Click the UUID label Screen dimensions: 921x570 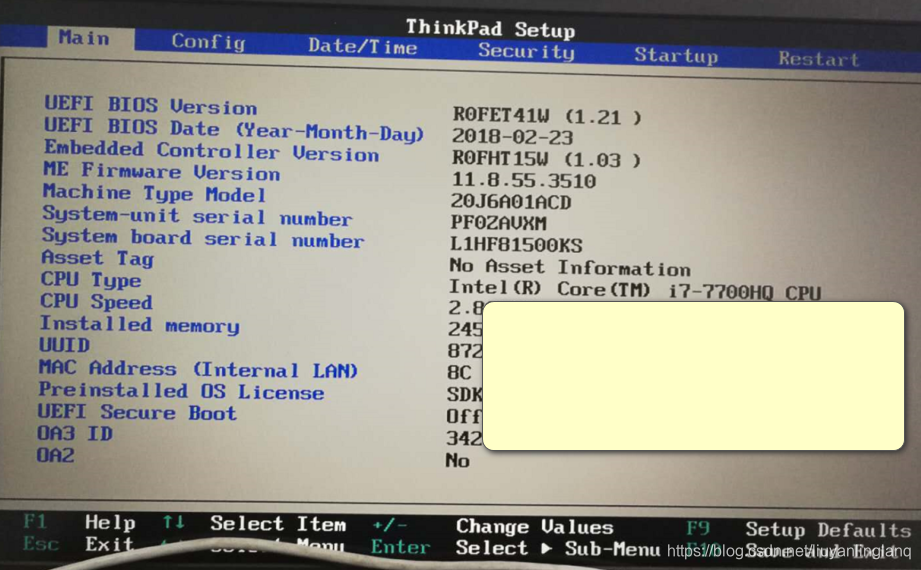click(x=64, y=345)
